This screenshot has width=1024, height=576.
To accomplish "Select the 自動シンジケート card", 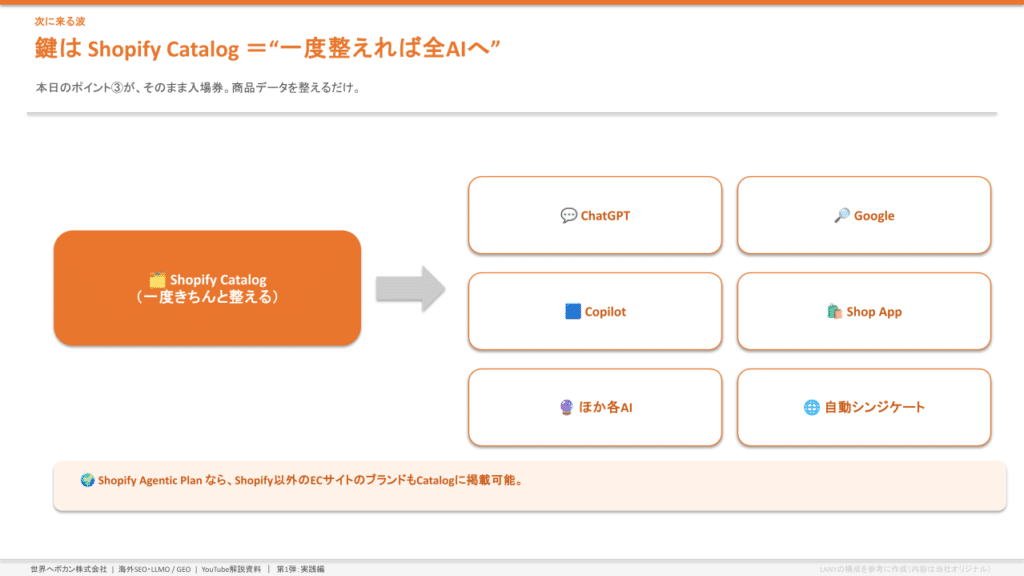I will pyautogui.click(x=864, y=407).
